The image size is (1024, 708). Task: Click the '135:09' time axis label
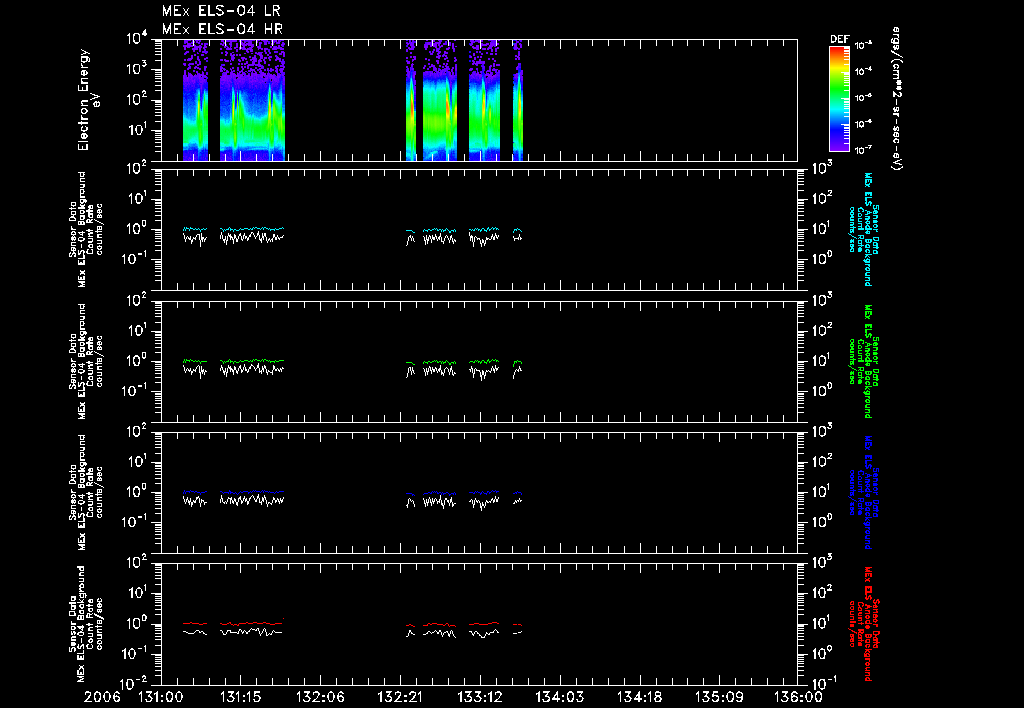click(719, 697)
